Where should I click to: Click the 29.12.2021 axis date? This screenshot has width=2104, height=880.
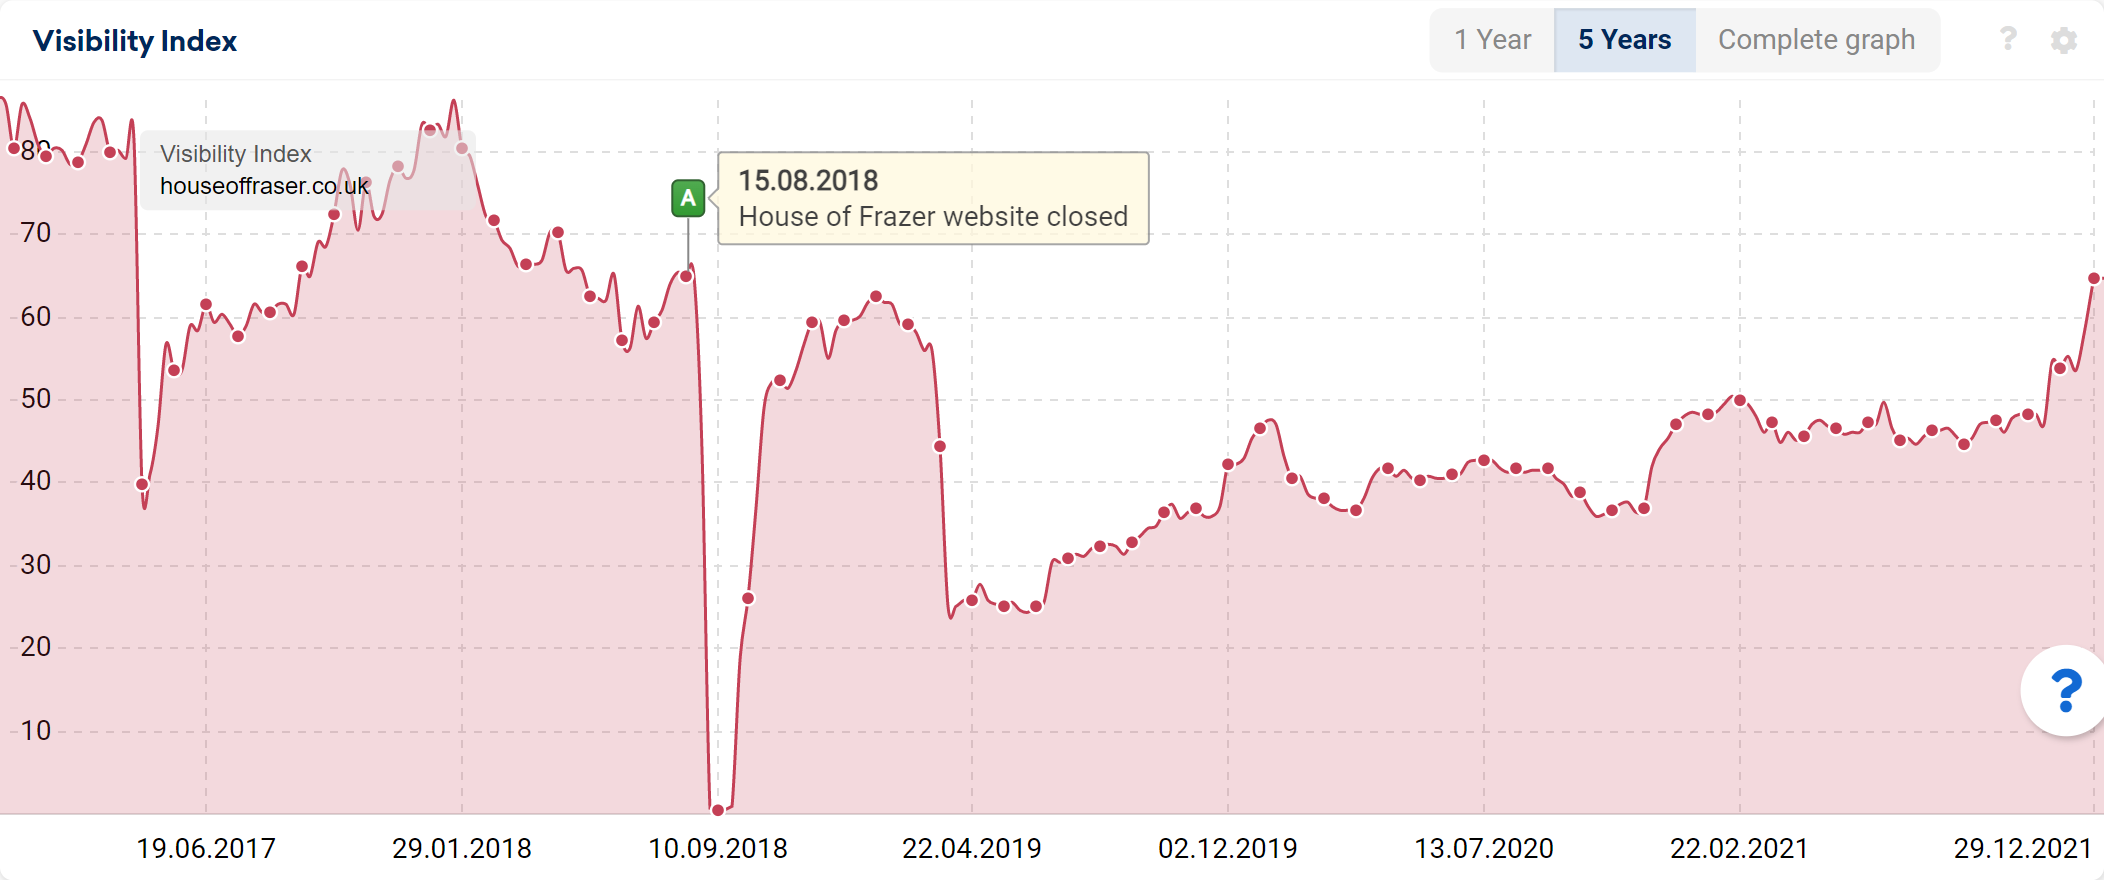pos(2023,849)
